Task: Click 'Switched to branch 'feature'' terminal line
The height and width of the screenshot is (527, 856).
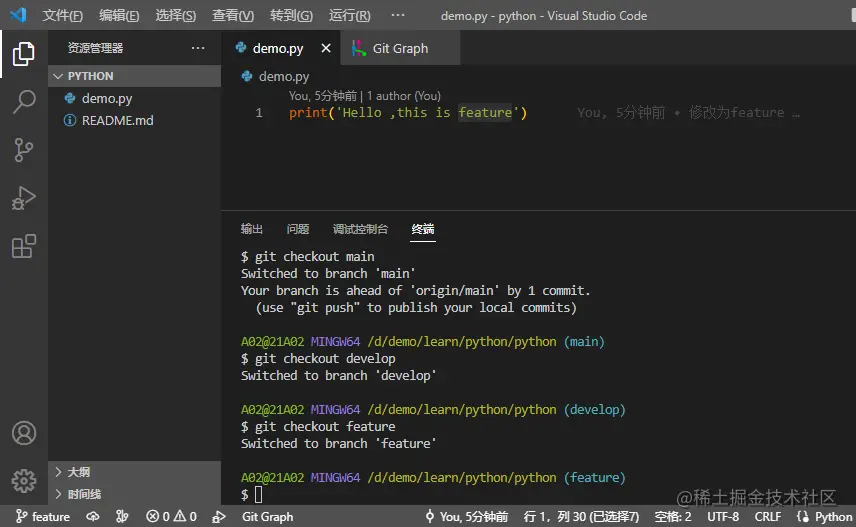Action: click(338, 443)
